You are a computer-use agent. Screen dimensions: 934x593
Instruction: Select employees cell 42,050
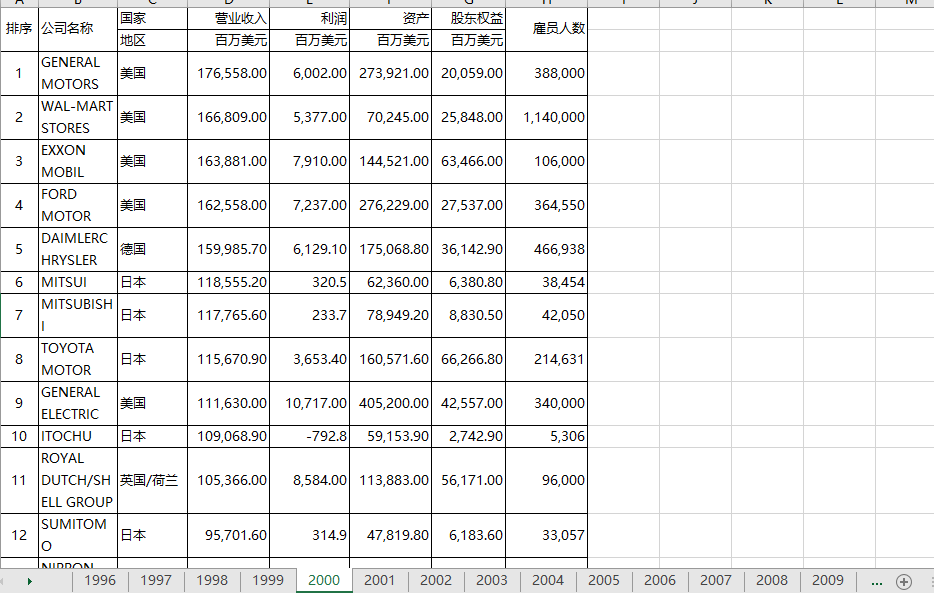pos(547,316)
